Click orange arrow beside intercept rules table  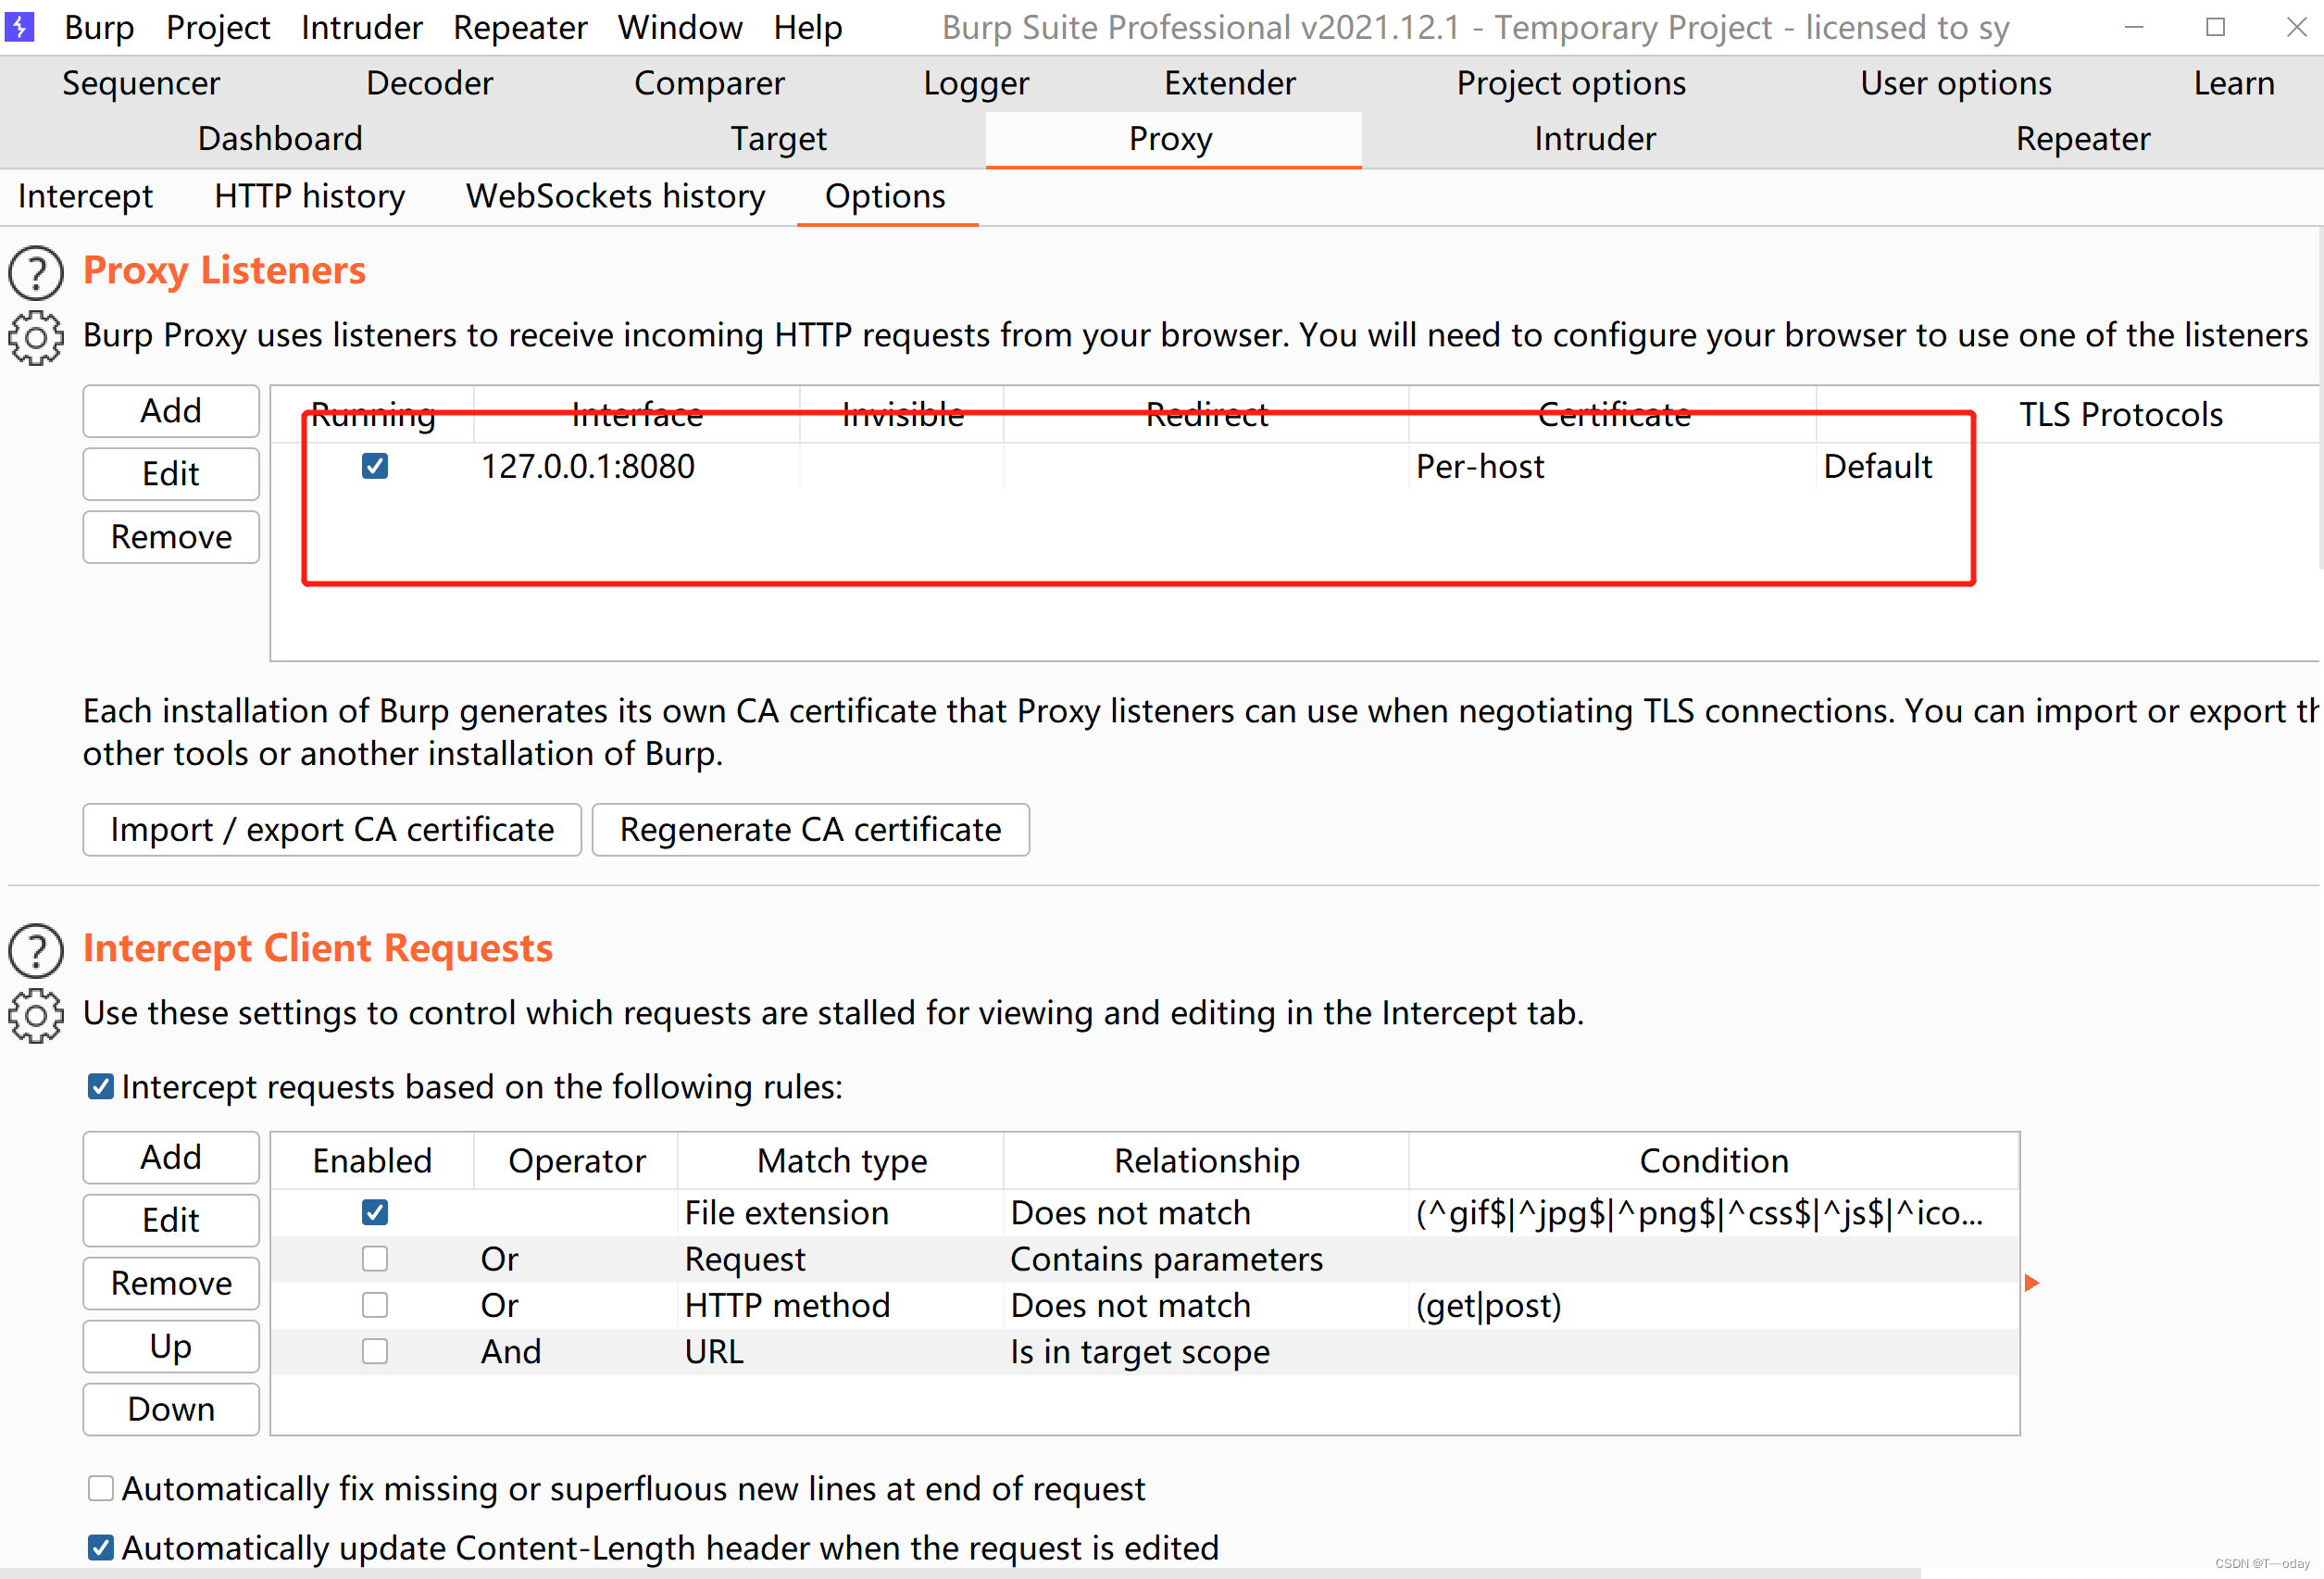click(x=2031, y=1282)
